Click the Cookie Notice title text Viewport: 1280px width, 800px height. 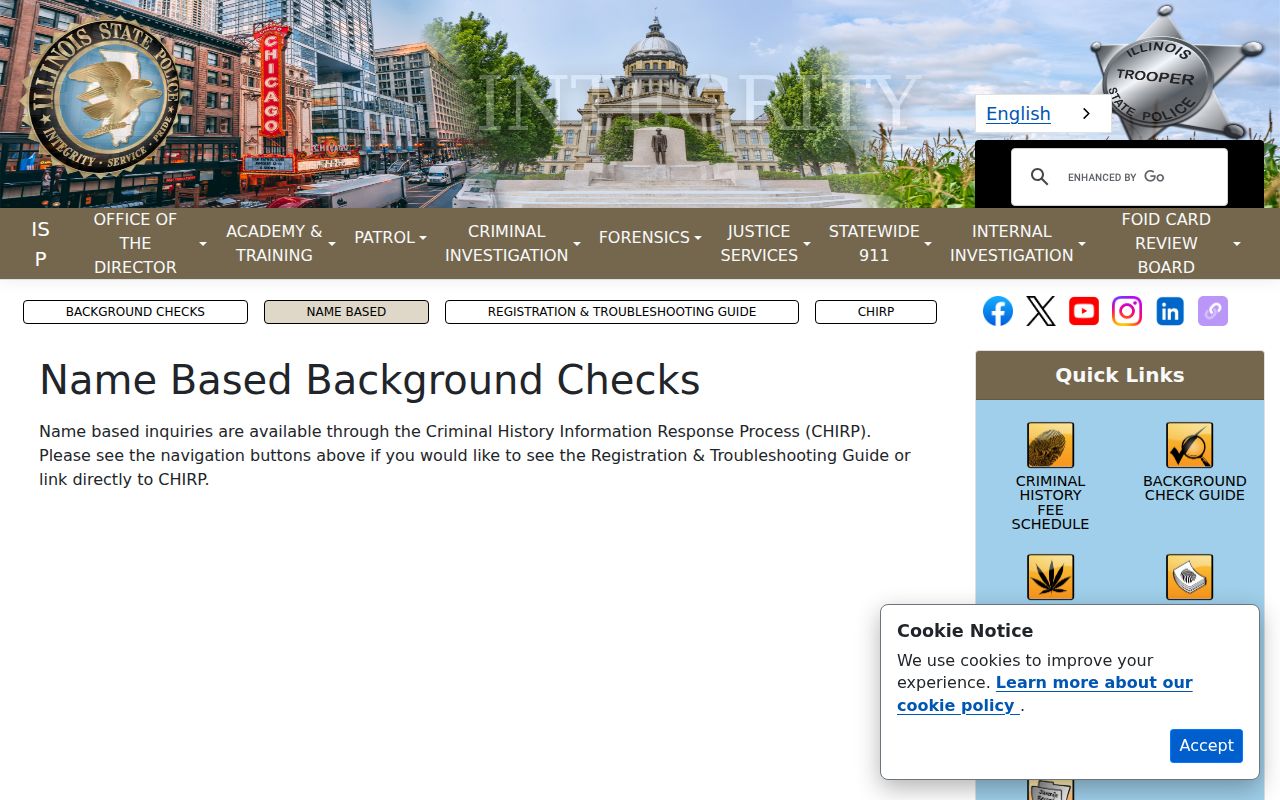pyautogui.click(x=965, y=631)
